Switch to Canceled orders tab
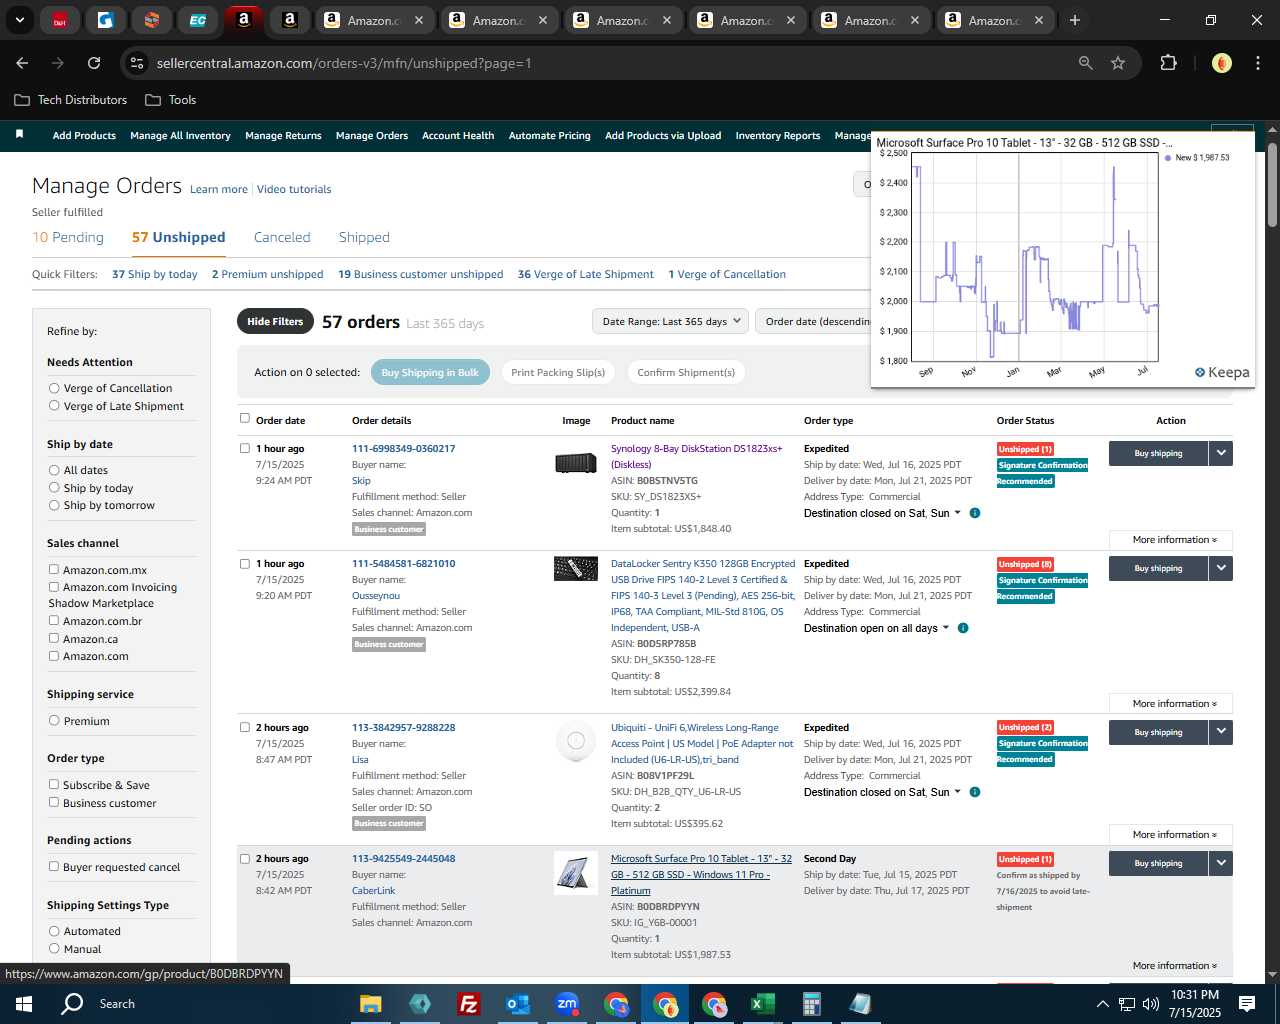Image resolution: width=1280 pixels, height=1024 pixels. click(282, 237)
